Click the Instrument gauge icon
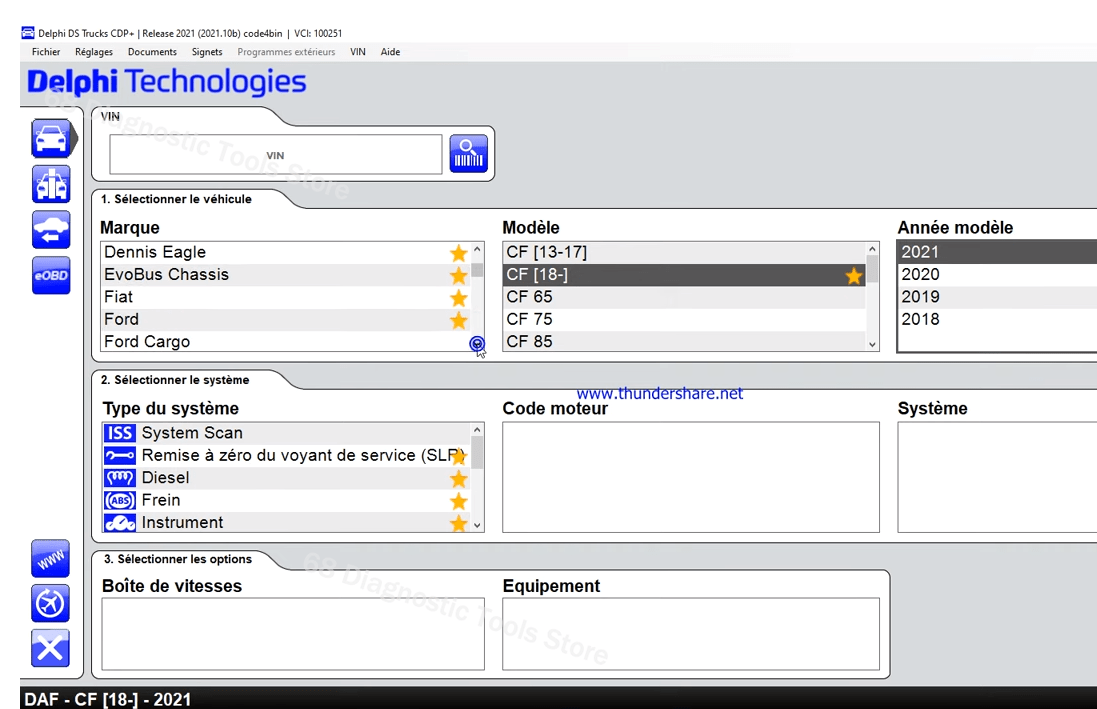The height and width of the screenshot is (709, 1097). tap(120, 522)
